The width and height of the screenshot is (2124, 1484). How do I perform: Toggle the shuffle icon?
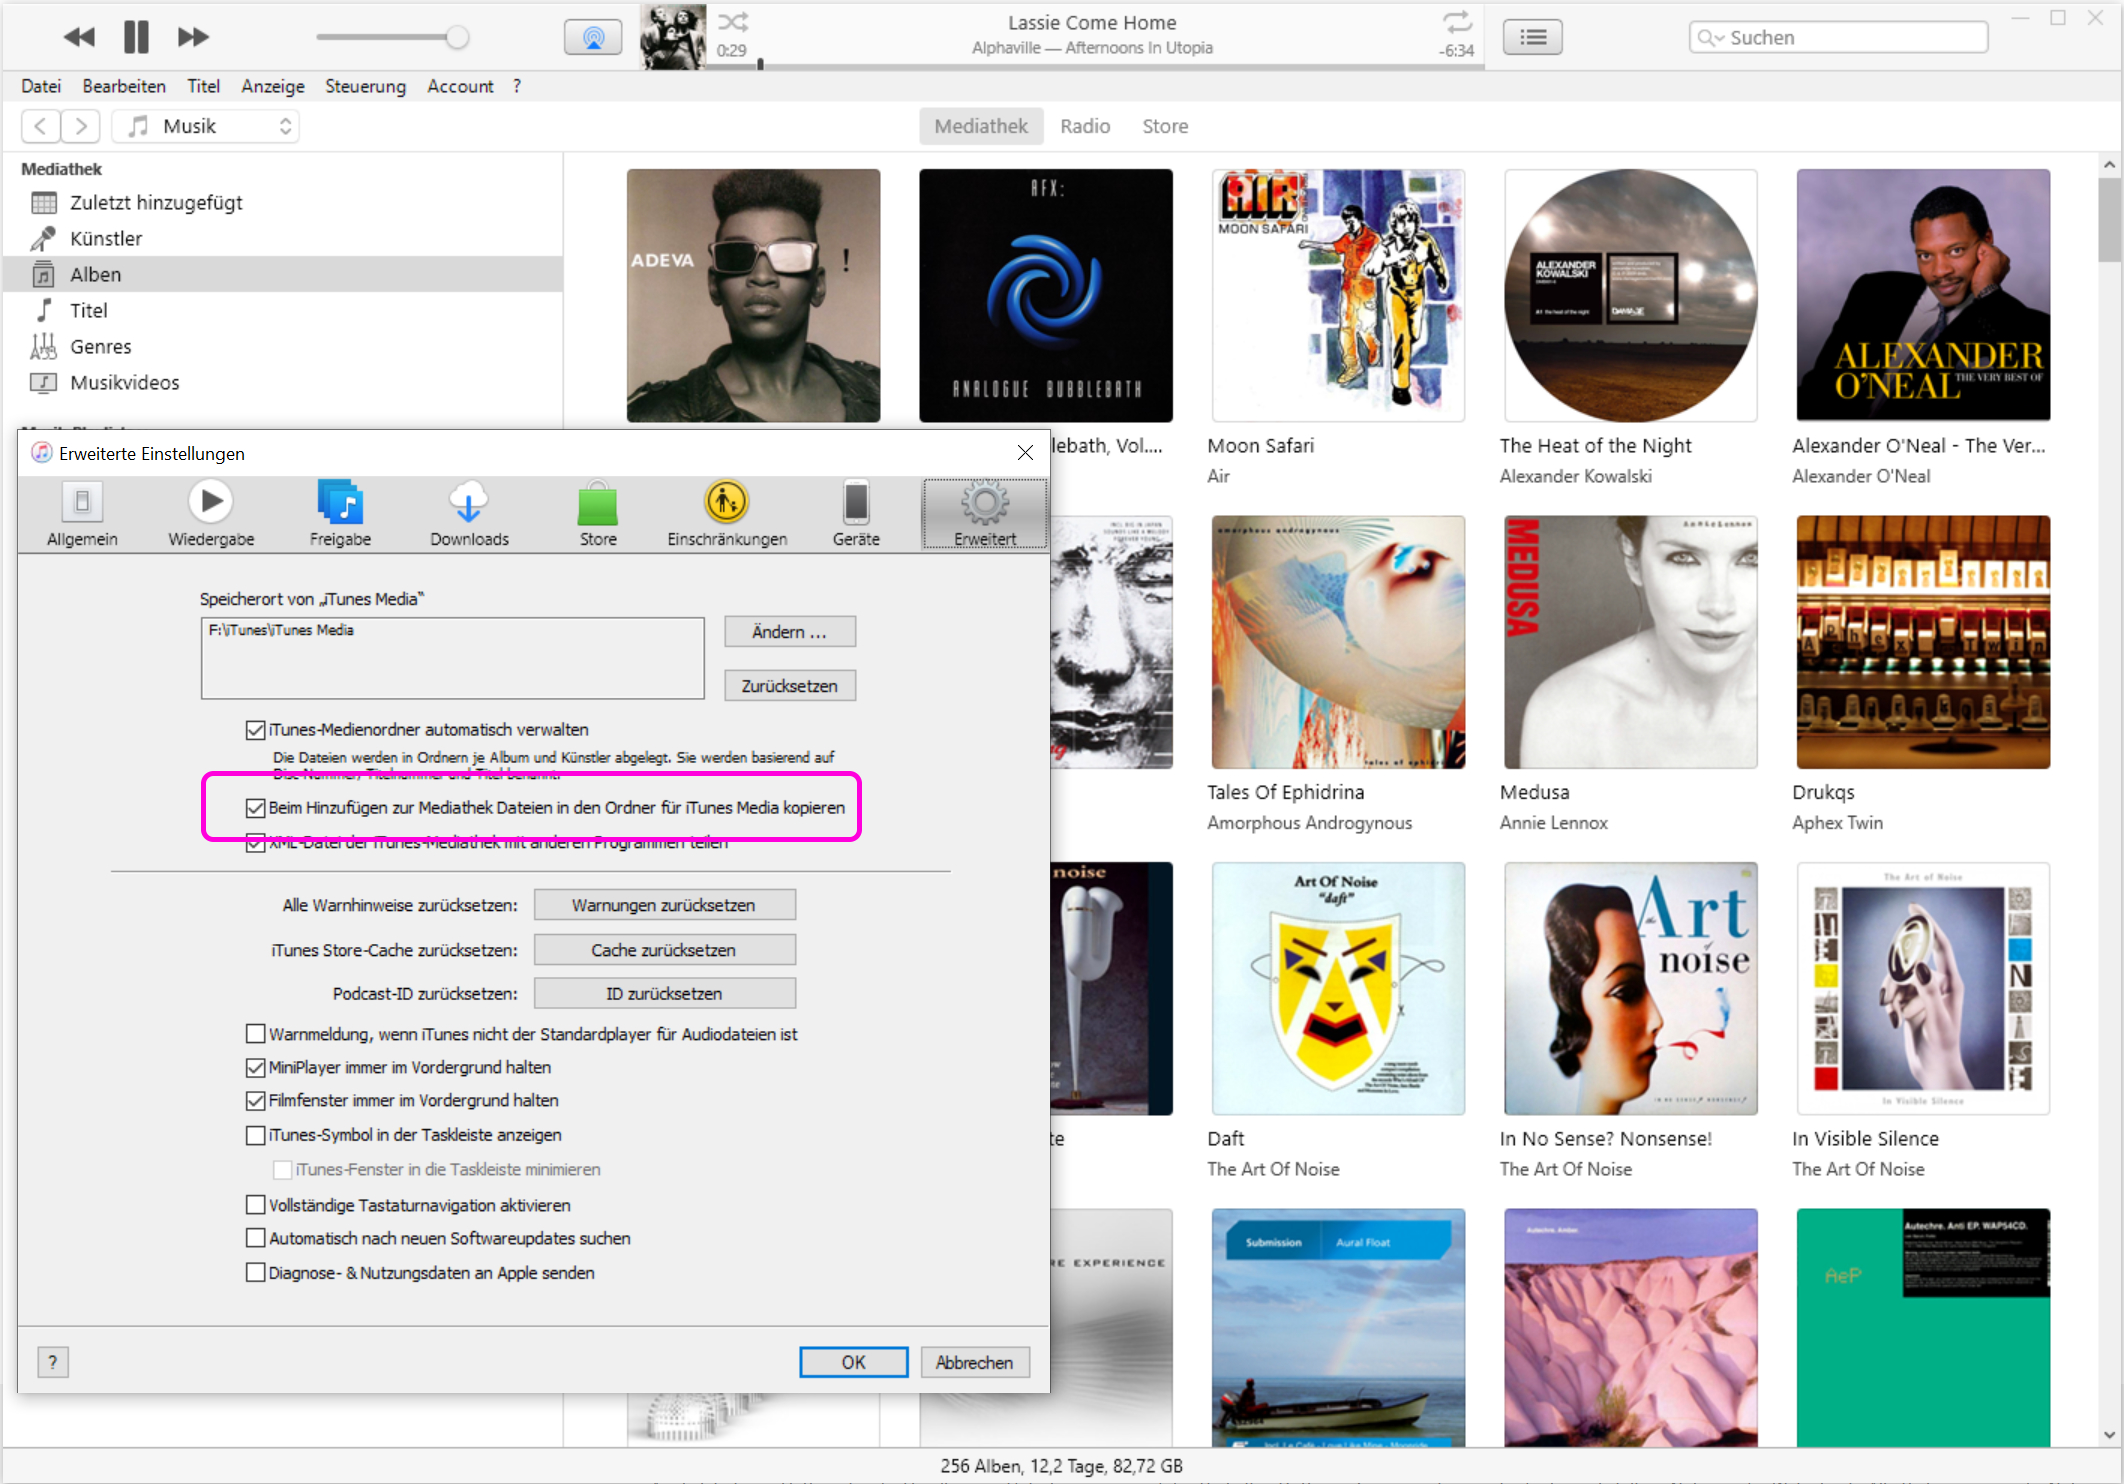click(733, 22)
